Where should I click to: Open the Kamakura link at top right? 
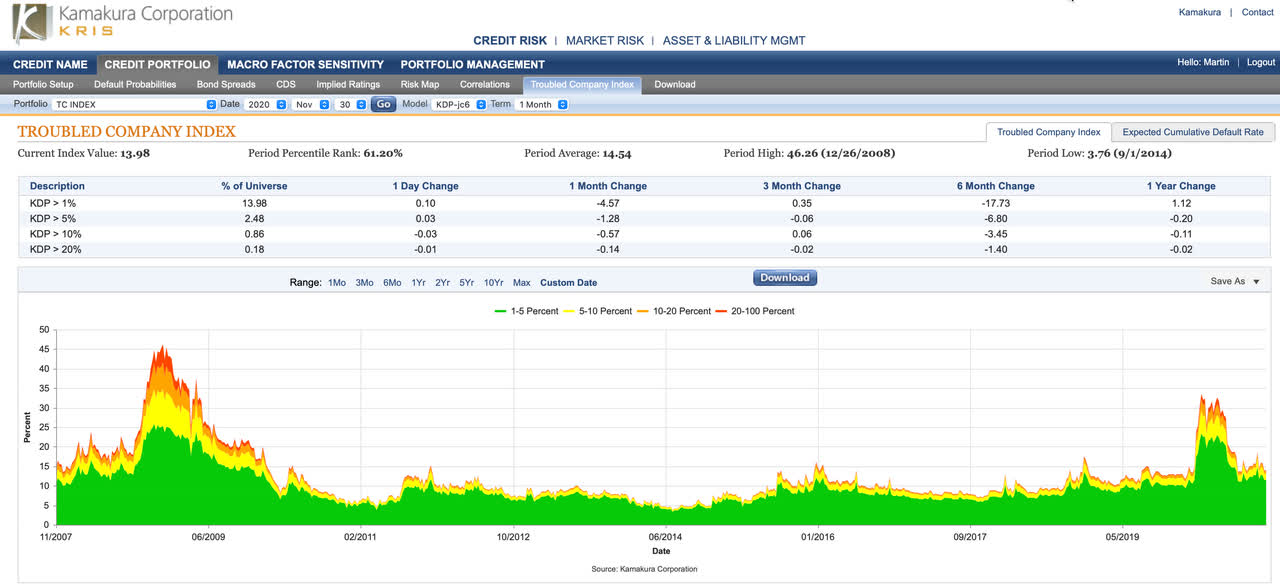[1200, 12]
